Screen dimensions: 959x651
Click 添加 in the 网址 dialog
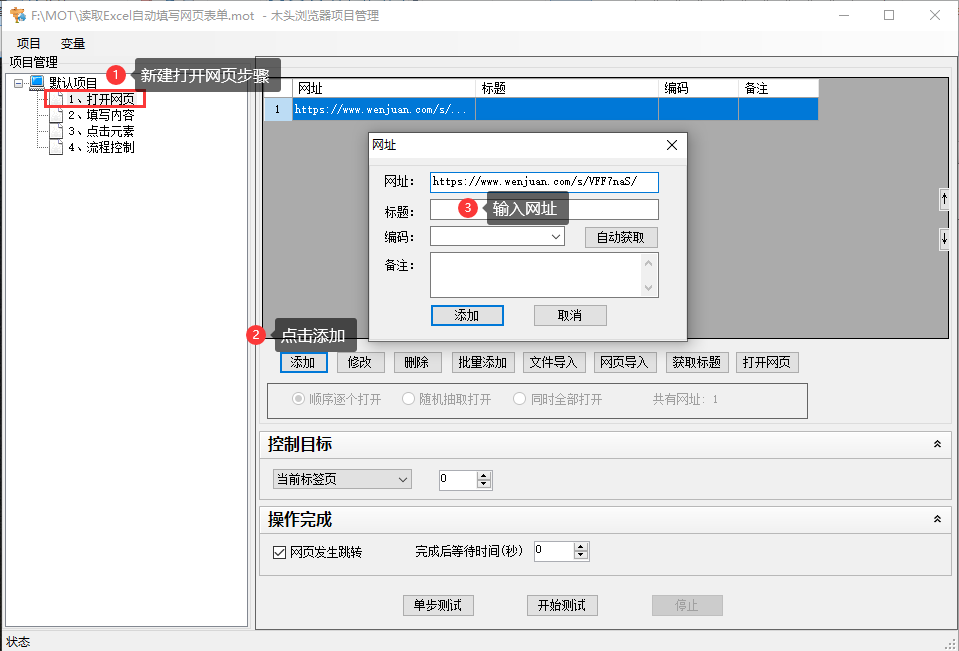pyautogui.click(x=467, y=314)
